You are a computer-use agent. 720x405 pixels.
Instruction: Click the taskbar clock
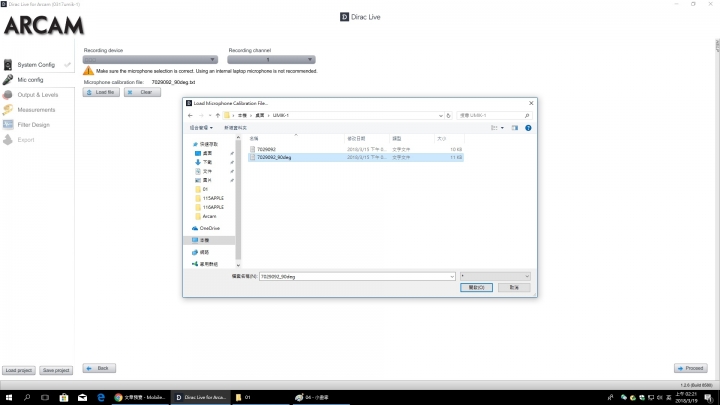point(685,398)
